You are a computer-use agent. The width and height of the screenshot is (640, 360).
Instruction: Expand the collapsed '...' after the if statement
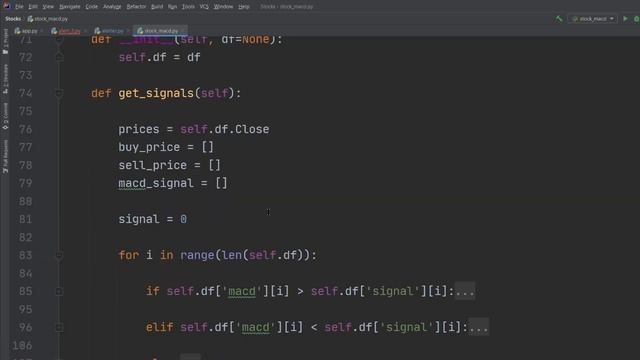[x=464, y=291]
